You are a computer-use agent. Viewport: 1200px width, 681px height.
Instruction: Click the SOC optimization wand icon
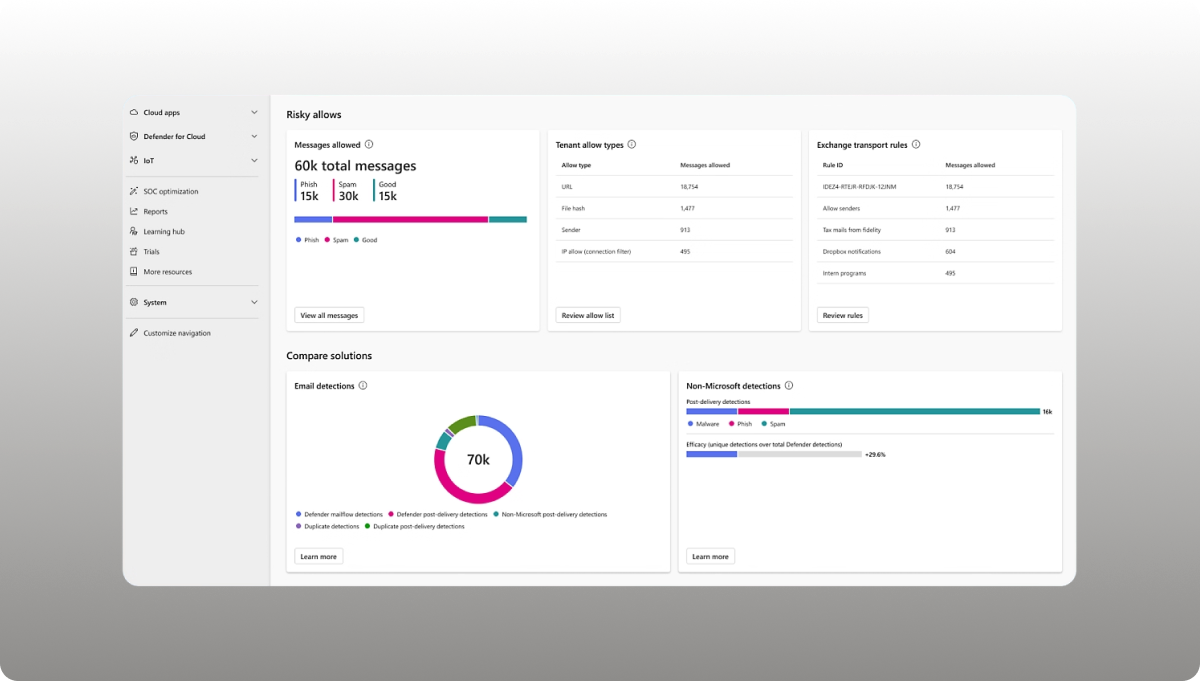click(x=134, y=191)
